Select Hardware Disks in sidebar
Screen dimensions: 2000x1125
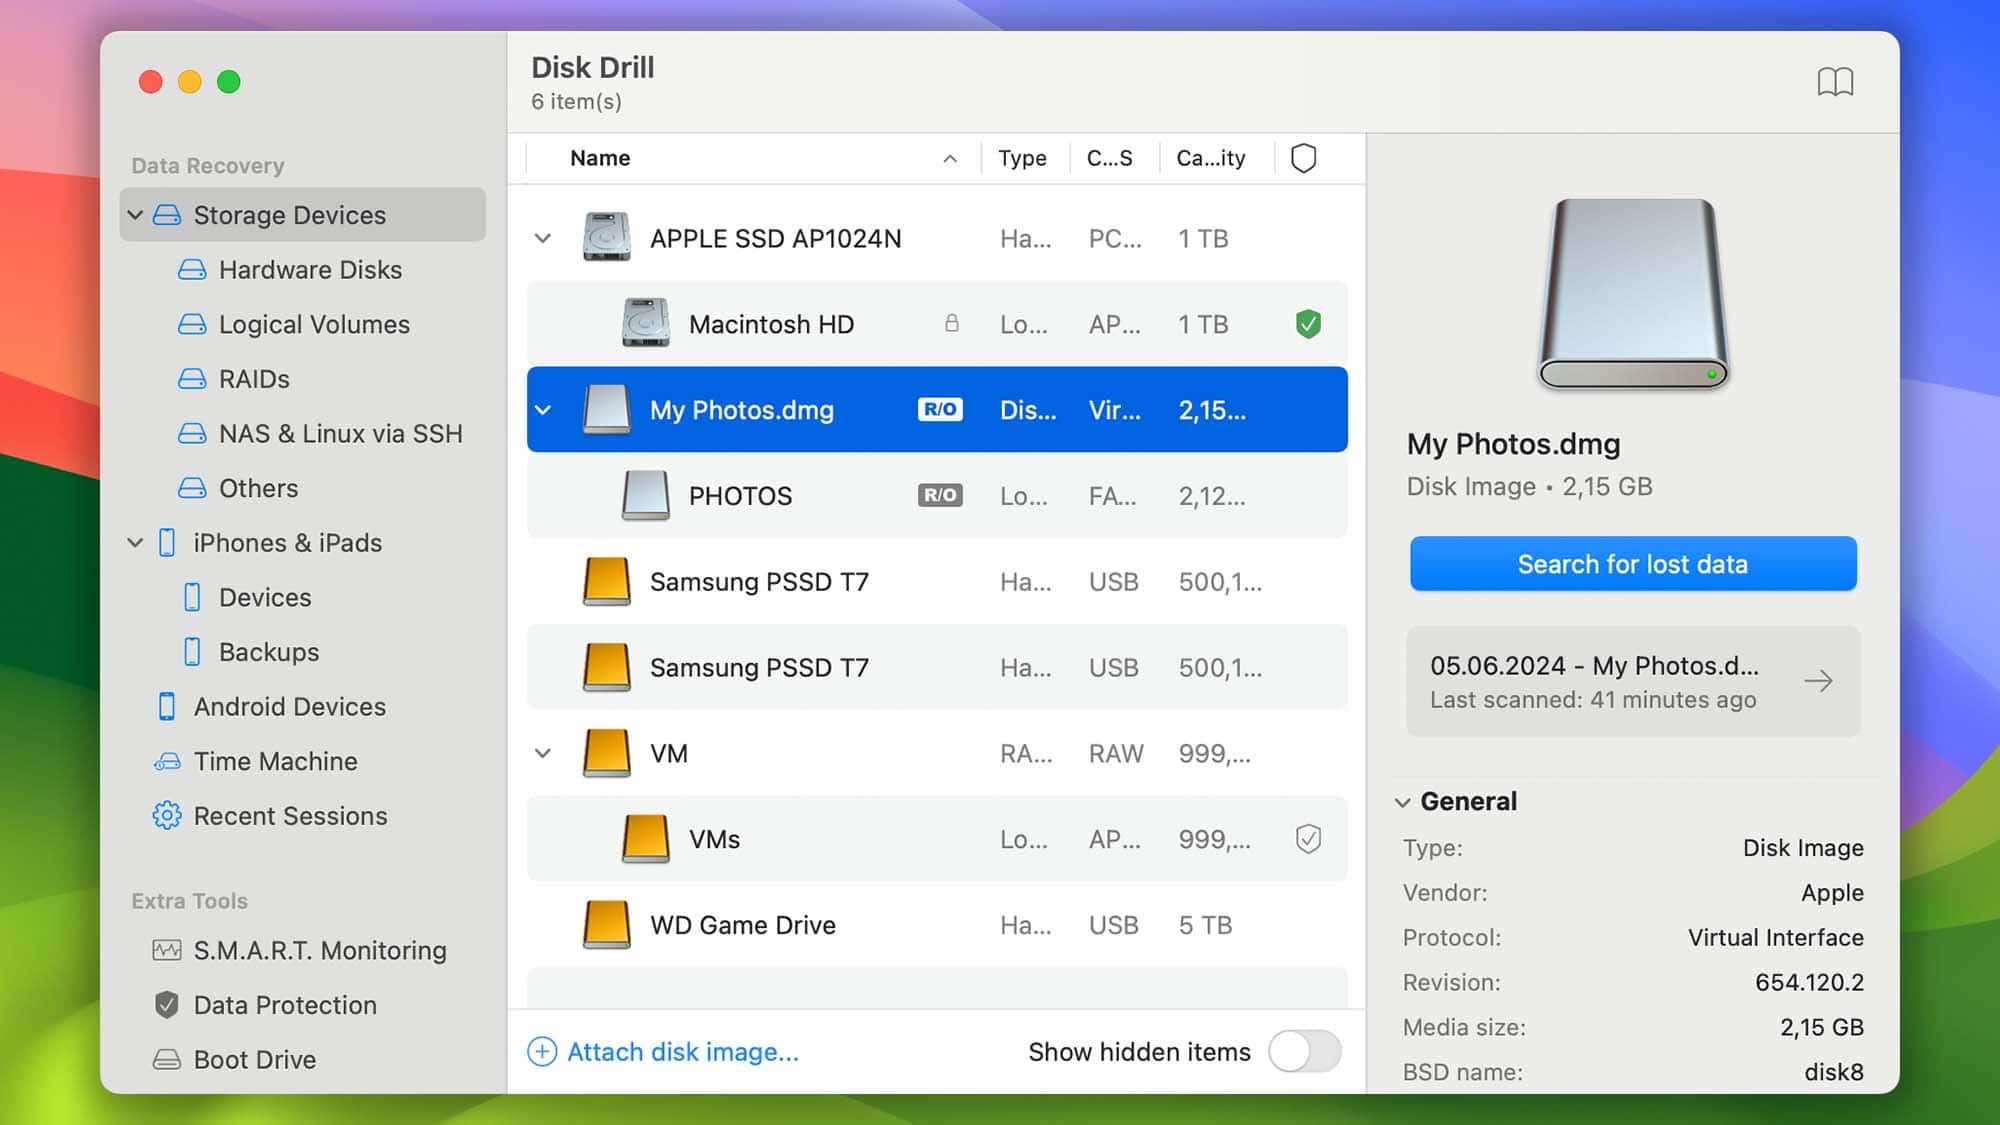tap(310, 270)
